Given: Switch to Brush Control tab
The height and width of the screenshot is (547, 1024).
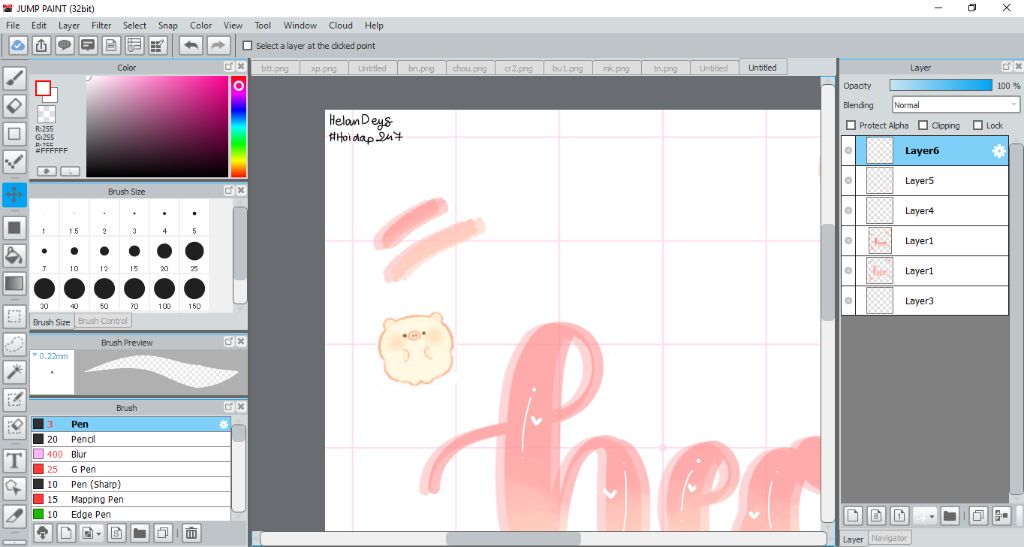Looking at the screenshot, I should [103, 321].
